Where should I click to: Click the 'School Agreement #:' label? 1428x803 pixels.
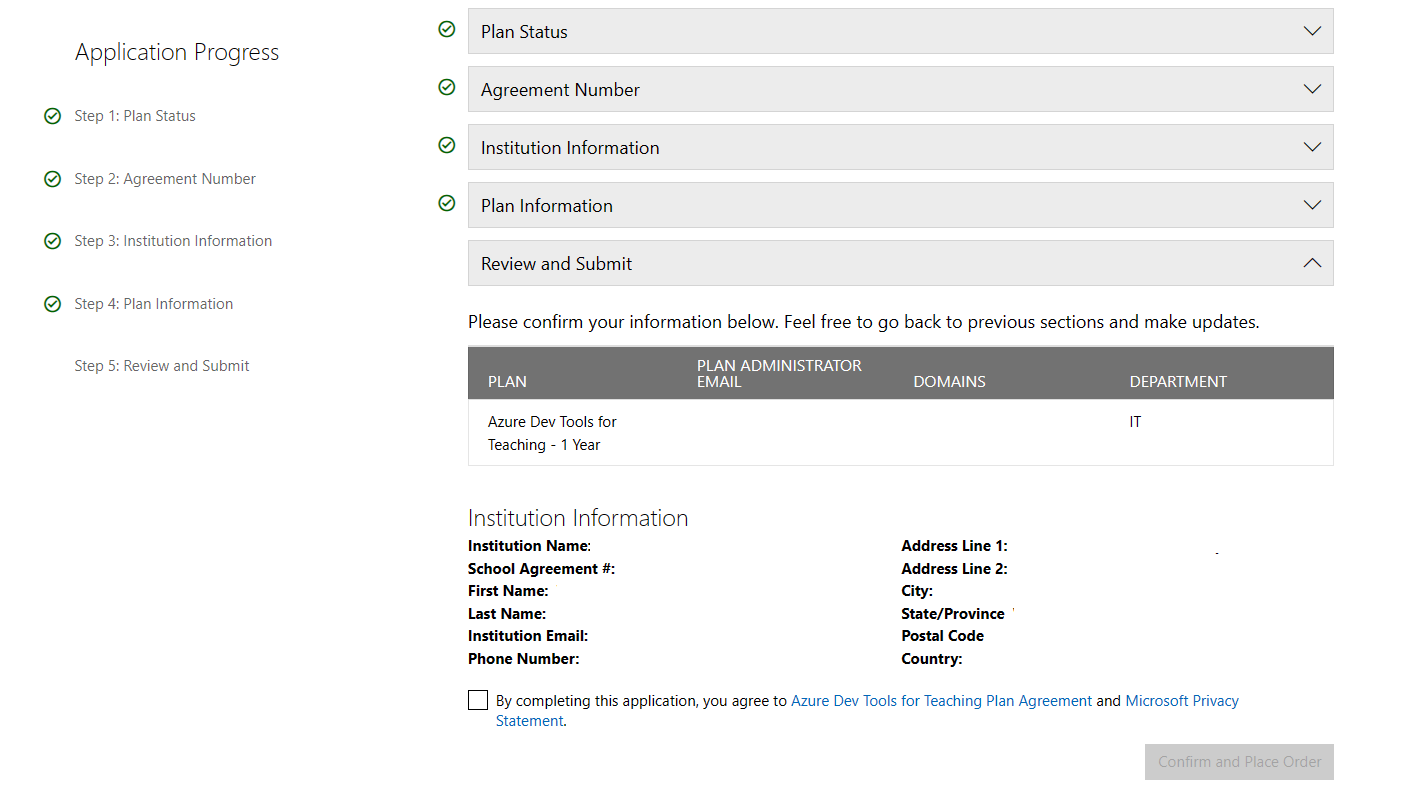pos(541,569)
